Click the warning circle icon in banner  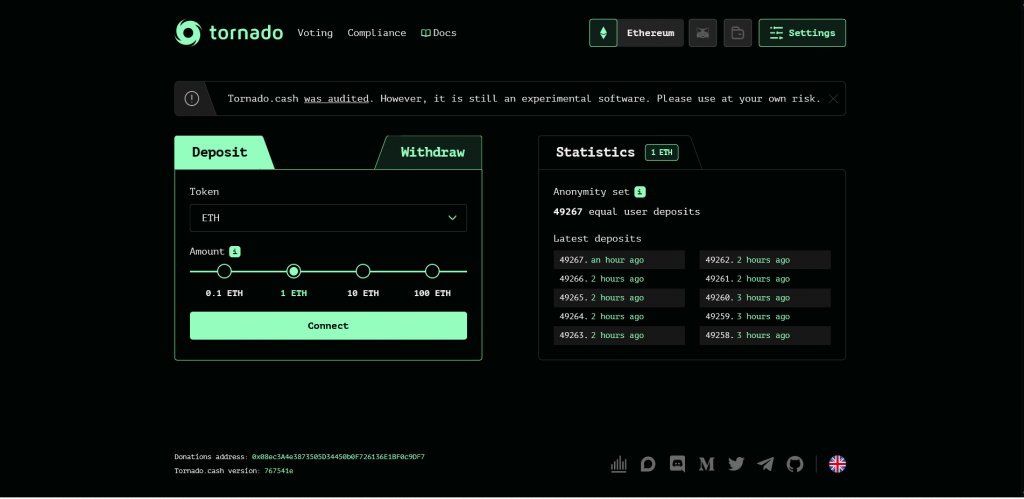(191, 99)
